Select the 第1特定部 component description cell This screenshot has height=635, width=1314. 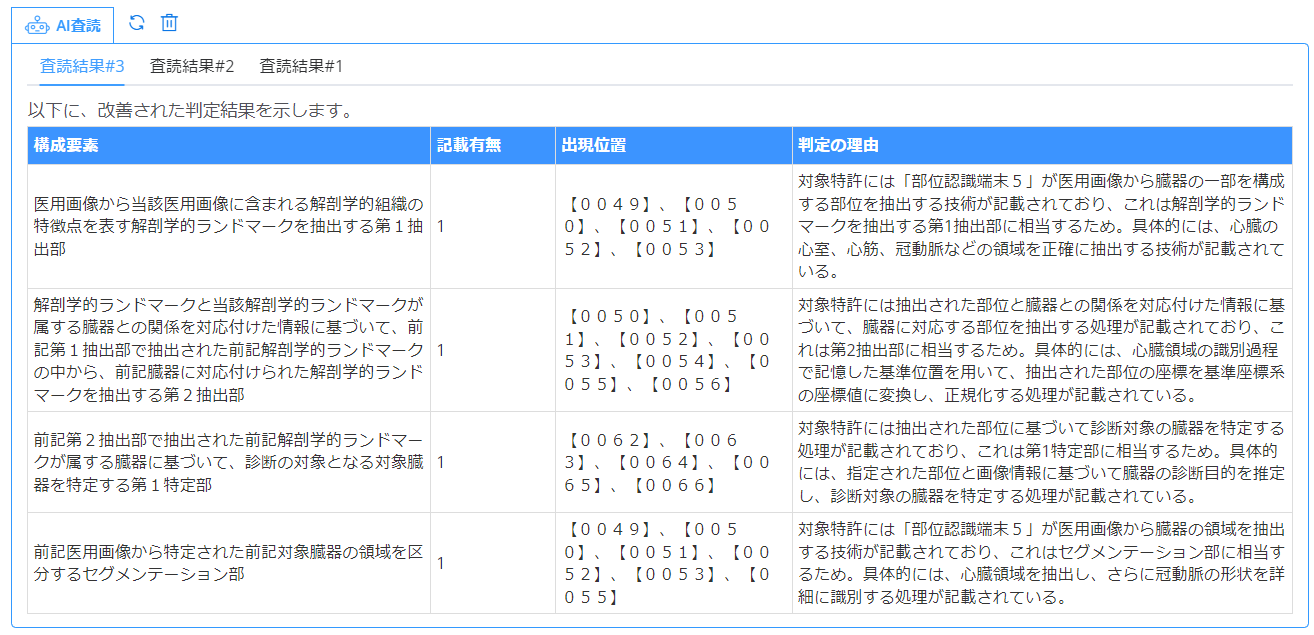coord(228,462)
